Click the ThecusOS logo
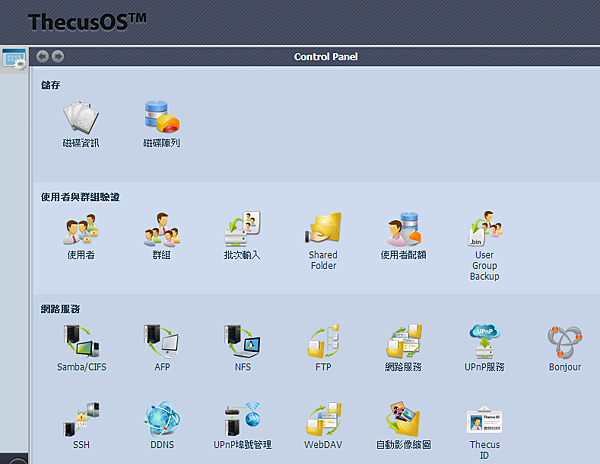600x464 pixels. [87, 22]
